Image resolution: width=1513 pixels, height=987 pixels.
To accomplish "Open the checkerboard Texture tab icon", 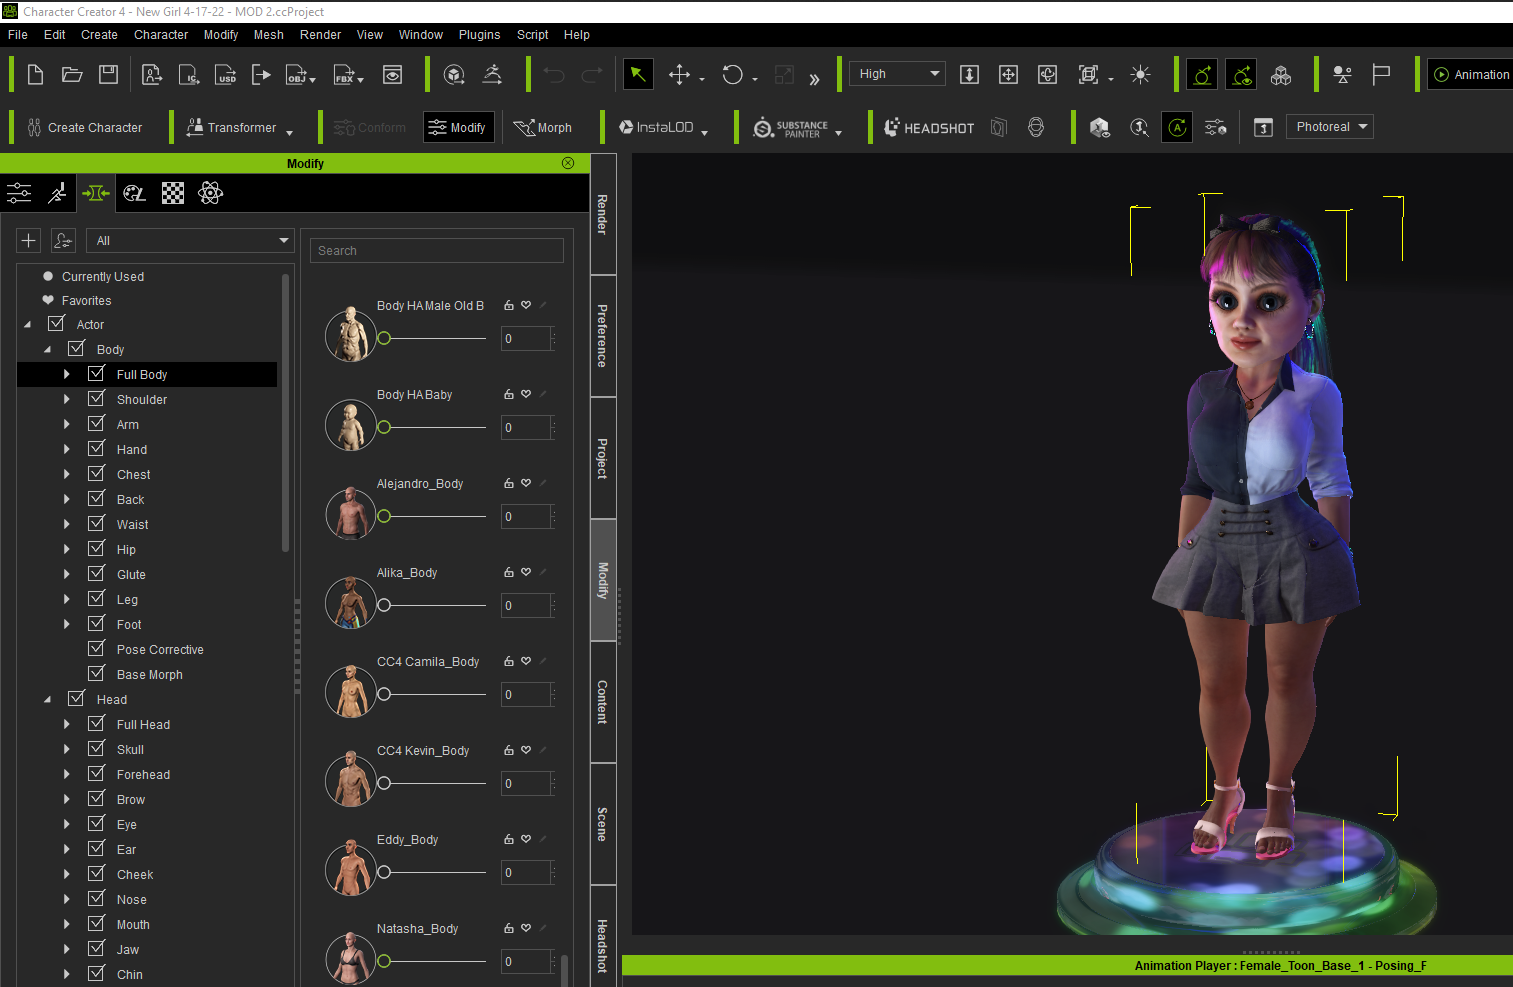I will [x=173, y=193].
